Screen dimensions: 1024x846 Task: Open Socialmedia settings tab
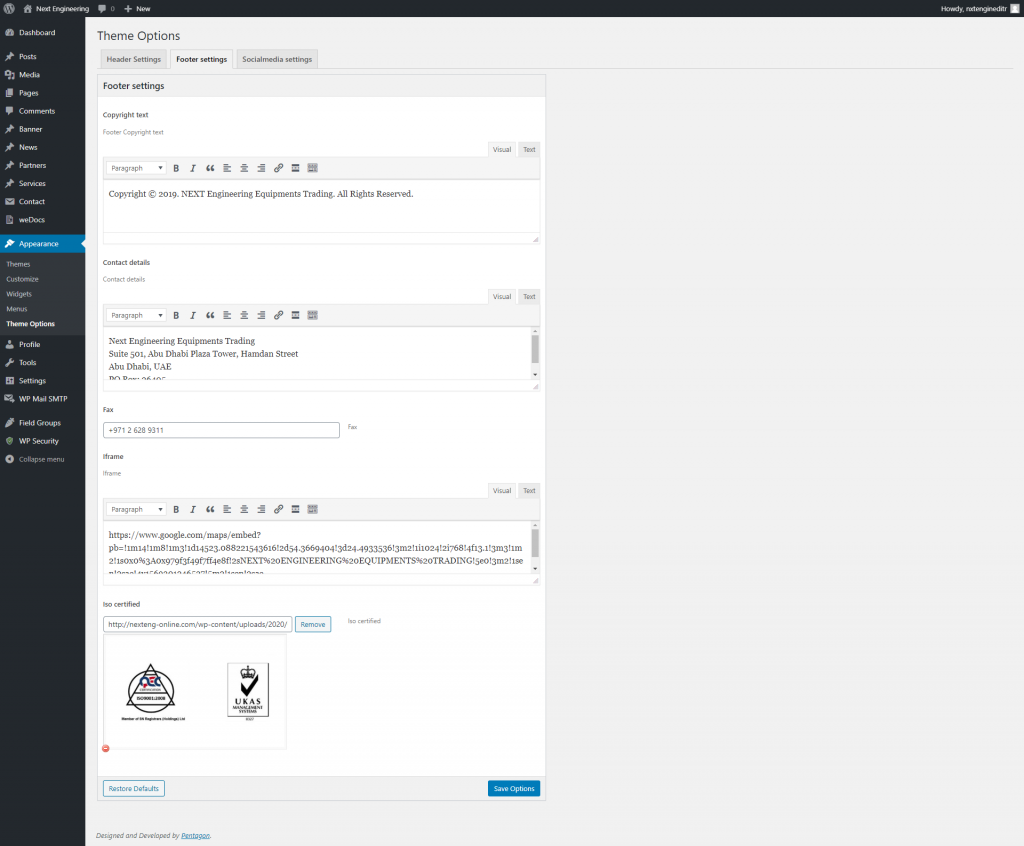pyautogui.click(x=277, y=59)
